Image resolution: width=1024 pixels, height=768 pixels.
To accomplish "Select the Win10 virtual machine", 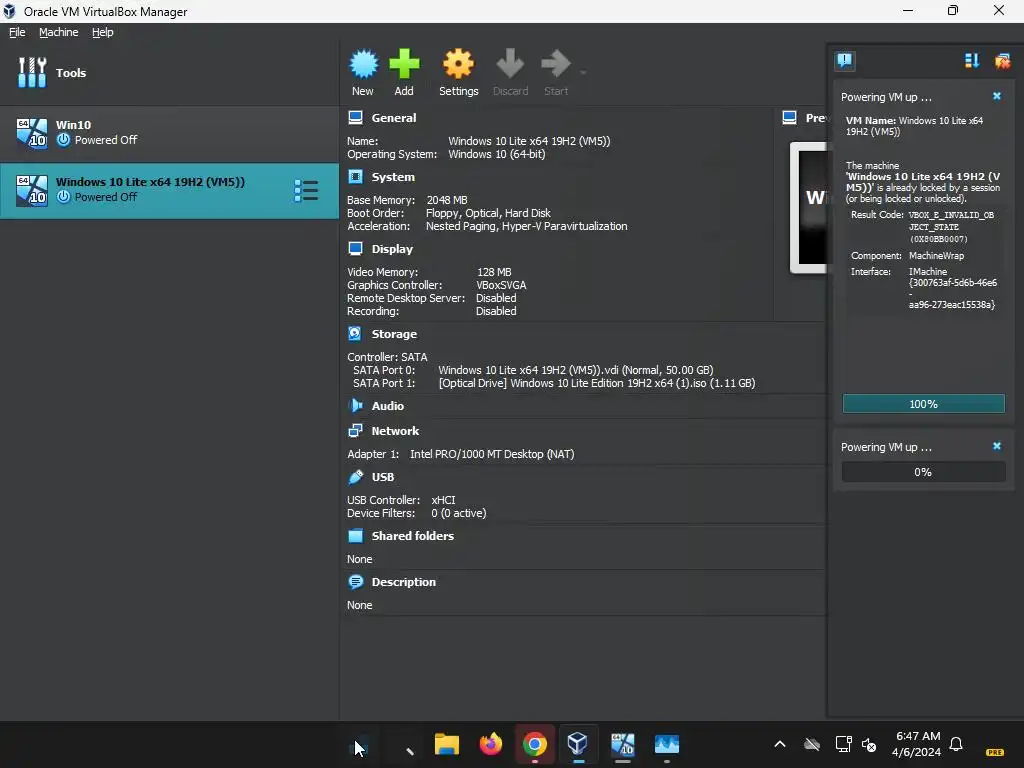I will pyautogui.click(x=169, y=133).
